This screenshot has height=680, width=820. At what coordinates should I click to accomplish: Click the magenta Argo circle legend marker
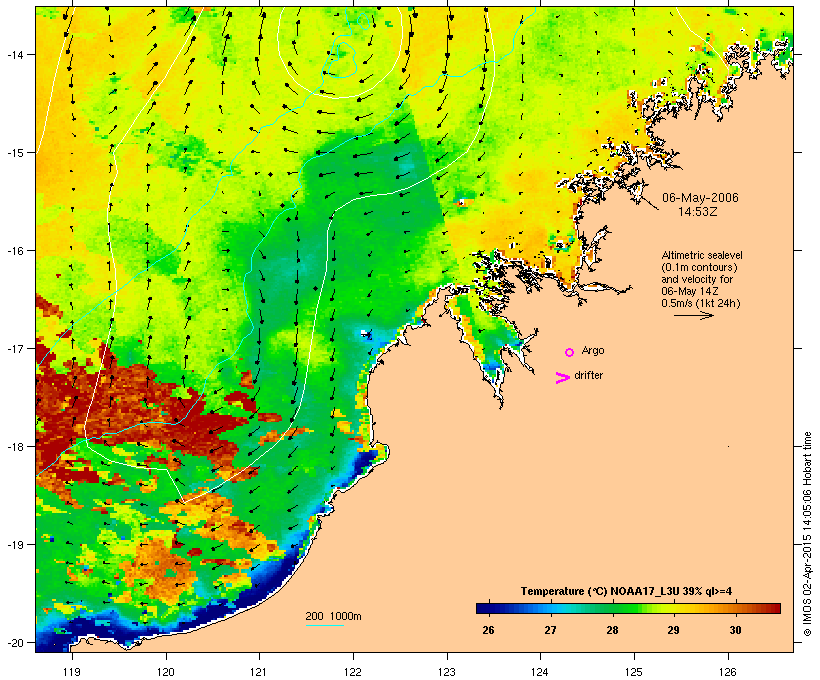570,352
